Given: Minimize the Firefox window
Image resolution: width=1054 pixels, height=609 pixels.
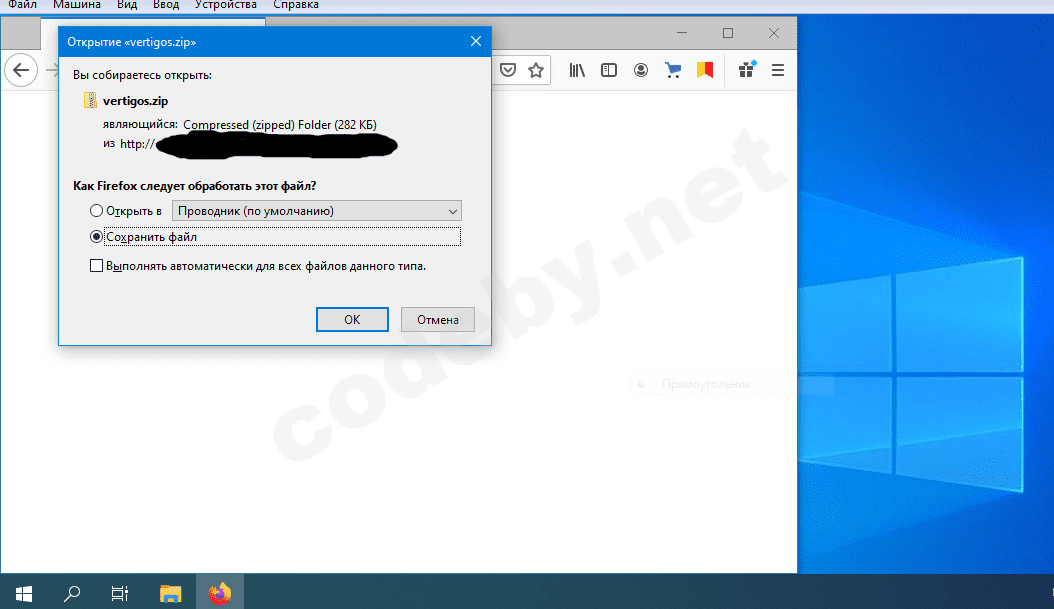Looking at the screenshot, I should 682,33.
